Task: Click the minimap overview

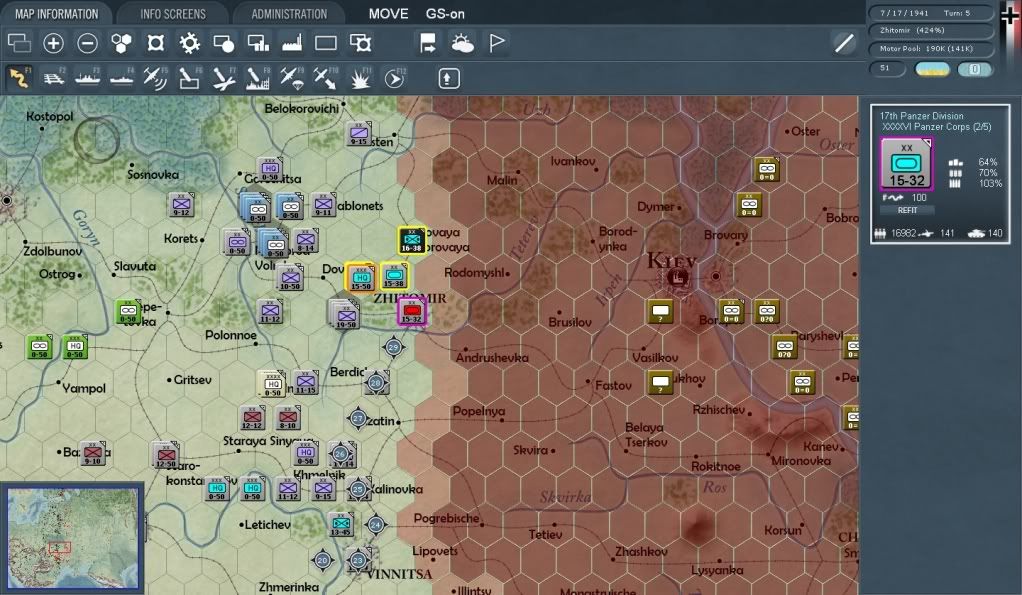Action: tap(72, 537)
